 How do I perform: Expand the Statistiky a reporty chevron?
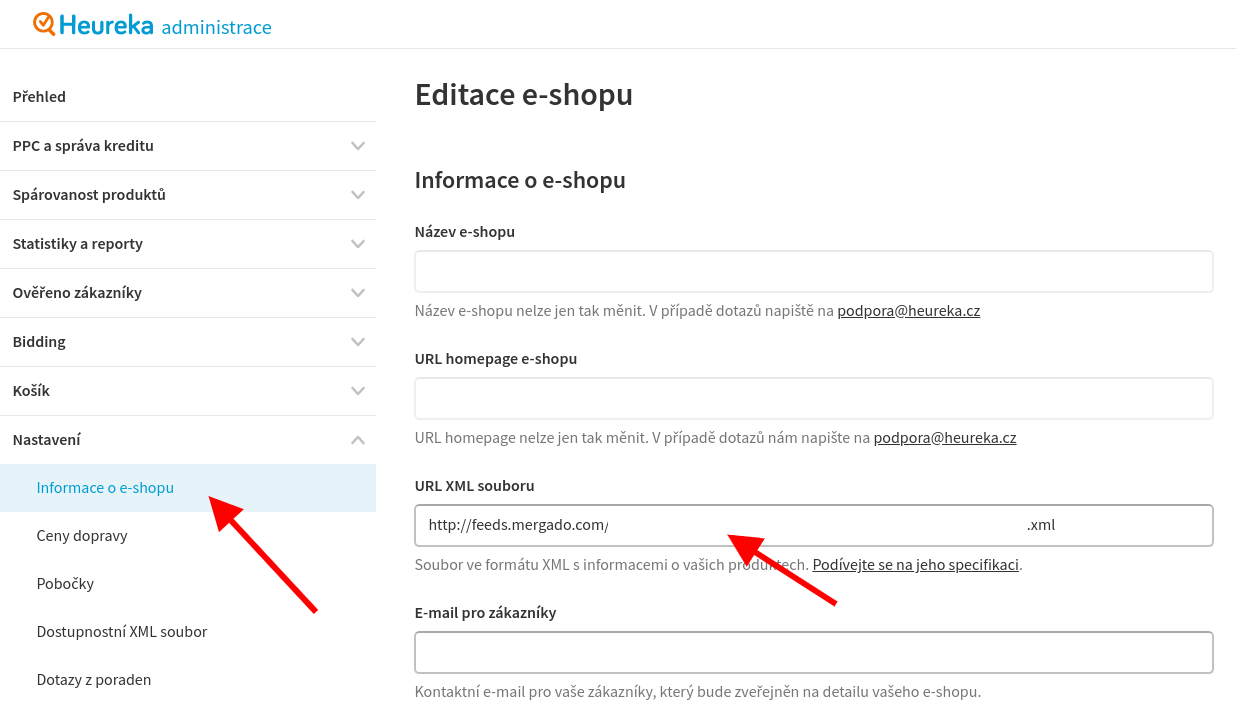(x=358, y=244)
